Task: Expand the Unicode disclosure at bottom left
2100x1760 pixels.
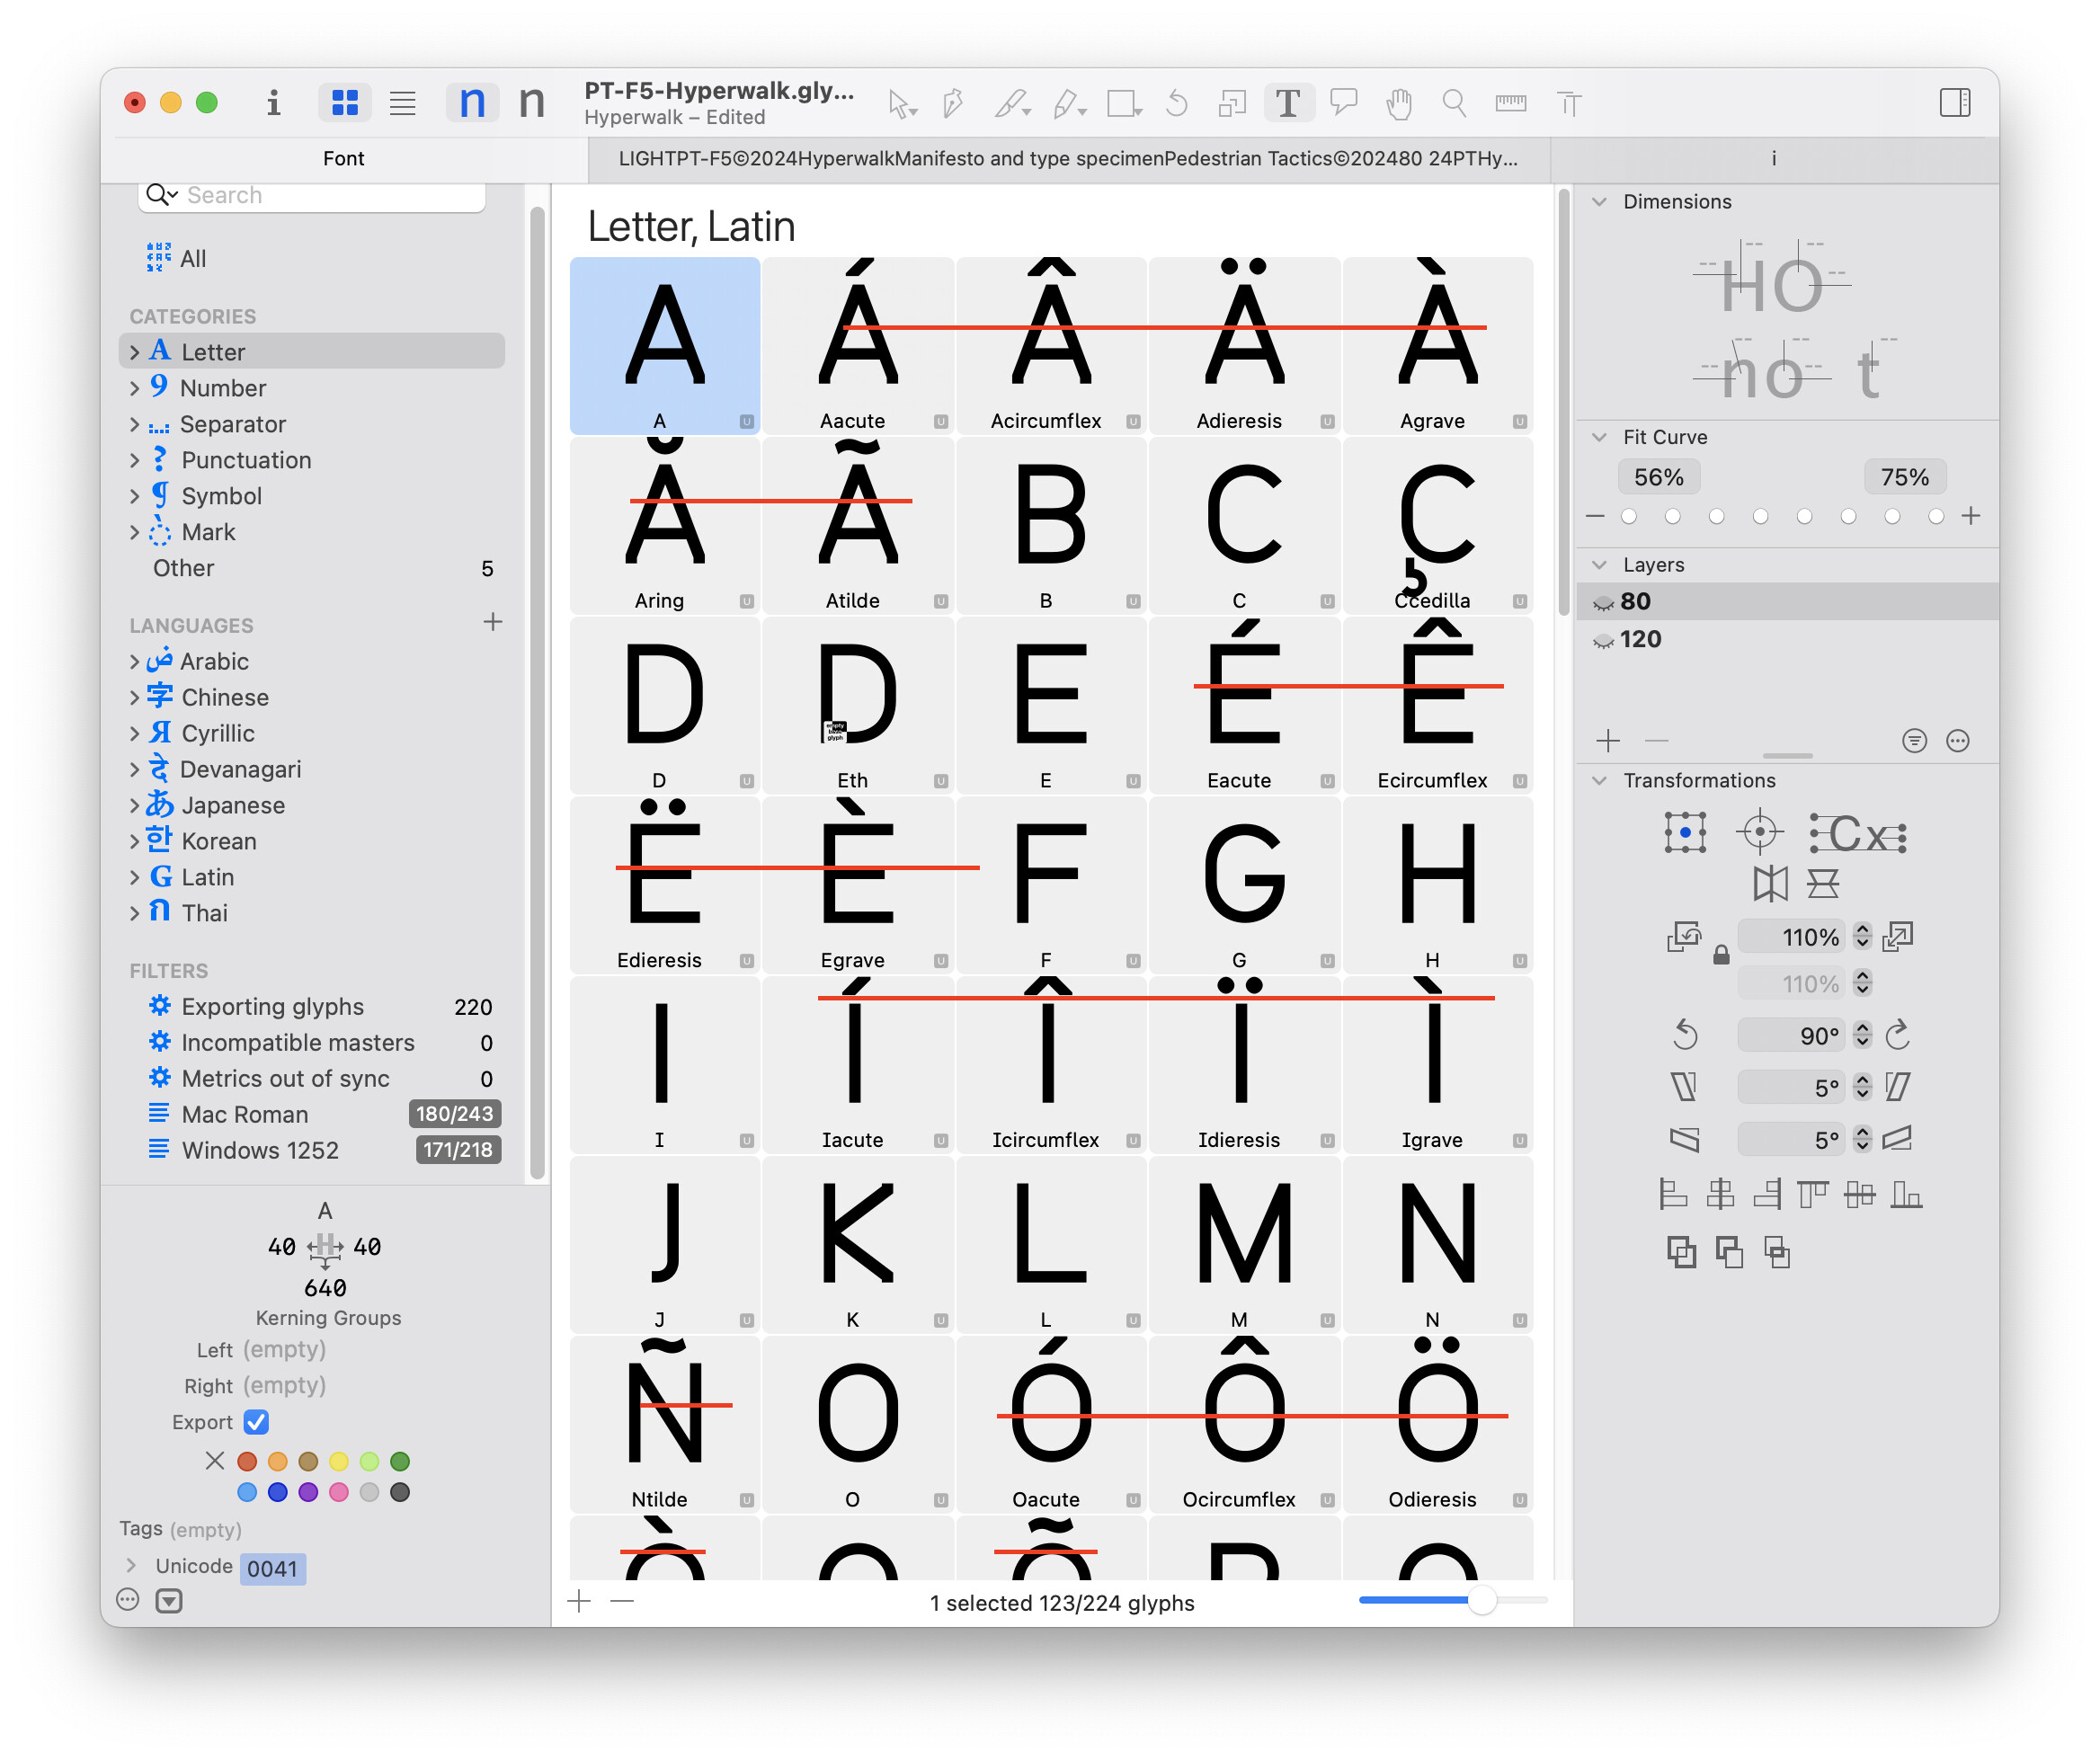Action: pyautogui.click(x=131, y=1565)
